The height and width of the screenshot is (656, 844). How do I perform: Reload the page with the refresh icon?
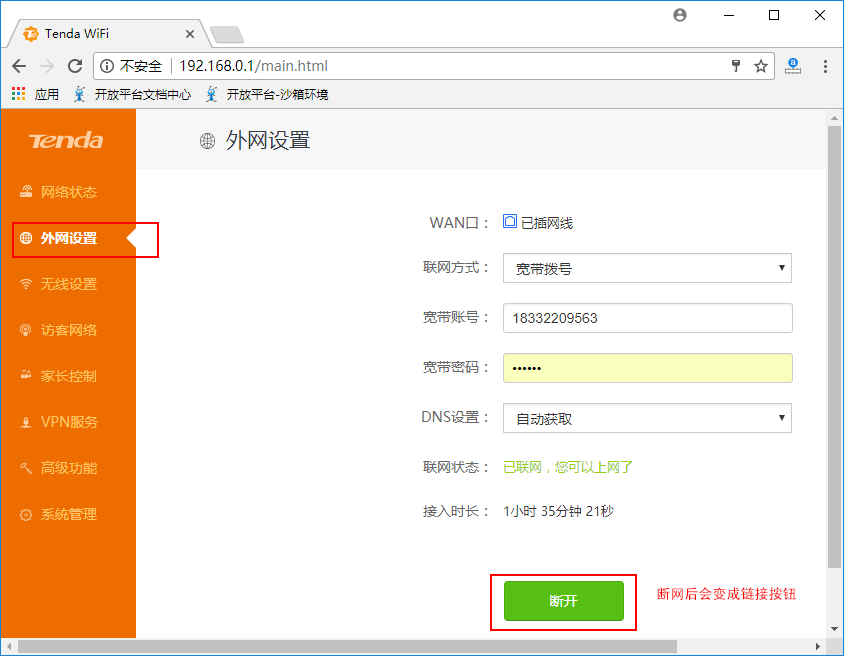click(x=75, y=66)
